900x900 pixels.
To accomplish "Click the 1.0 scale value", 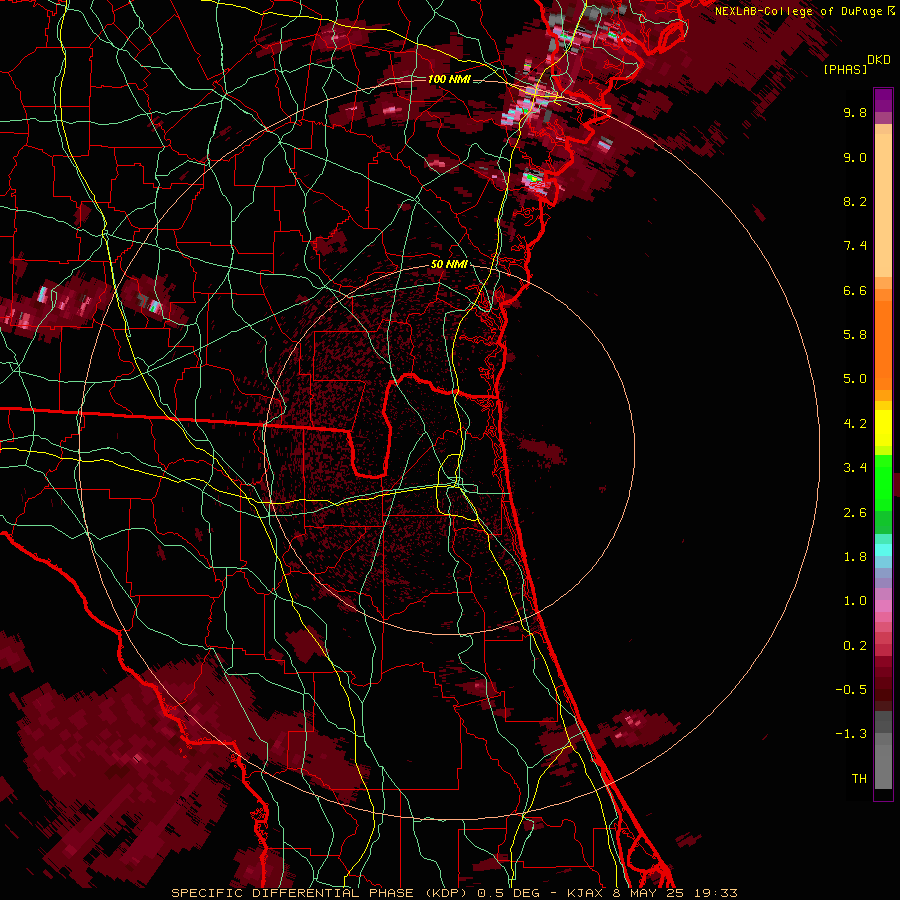I will 855,601.
